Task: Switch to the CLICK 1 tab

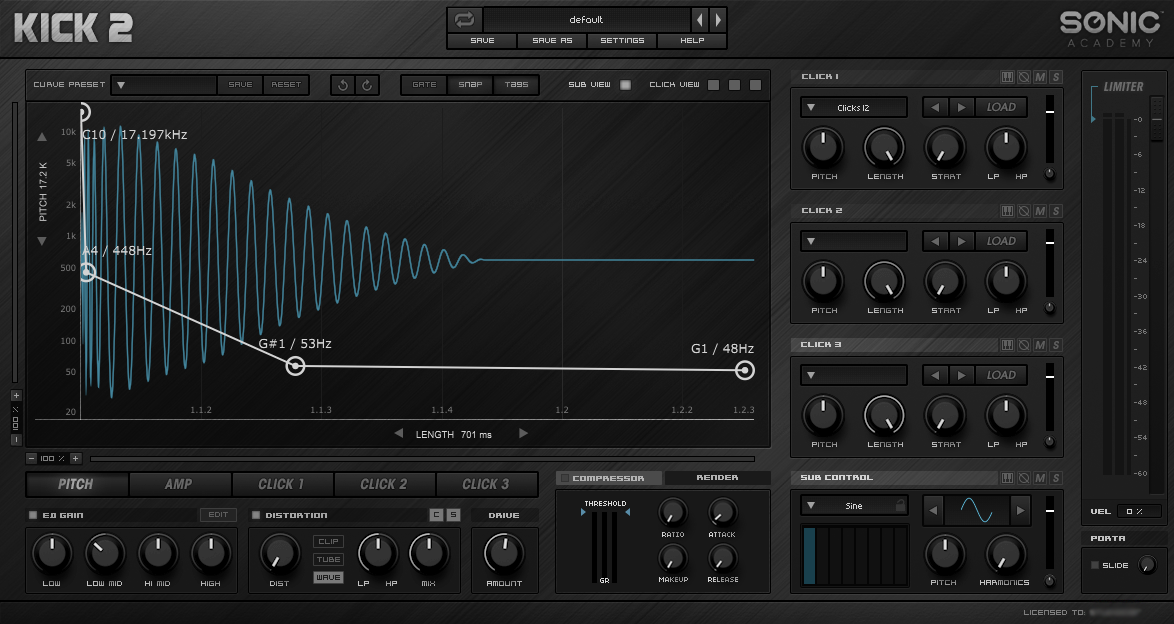Action: pos(282,484)
